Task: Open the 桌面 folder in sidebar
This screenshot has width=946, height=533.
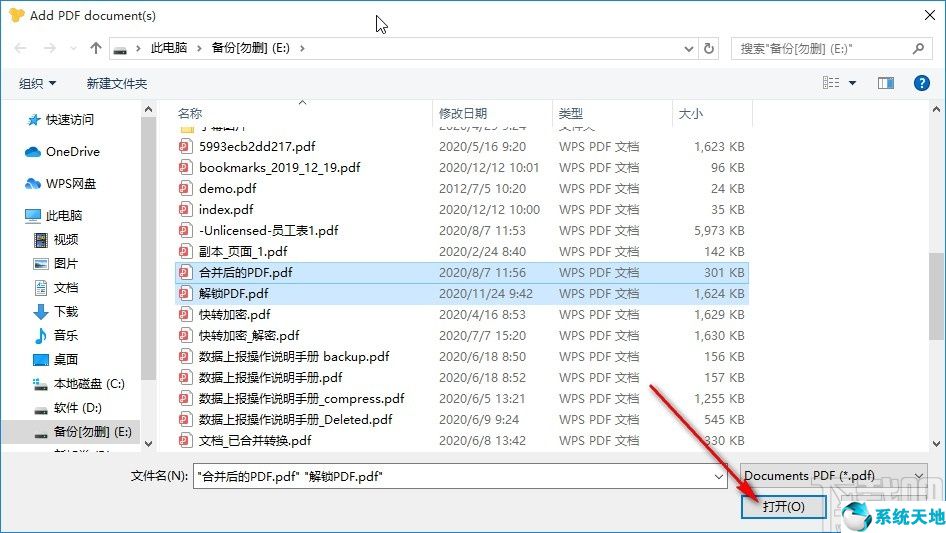Action: [56, 360]
